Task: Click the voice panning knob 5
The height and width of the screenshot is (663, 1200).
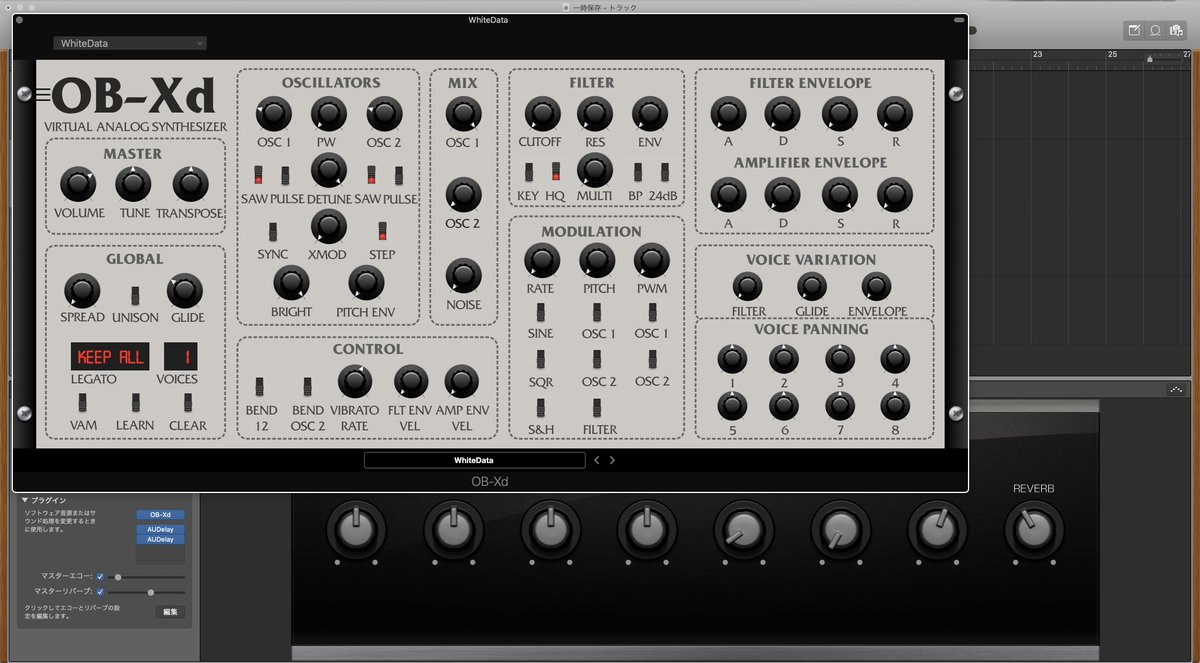Action: click(732, 406)
